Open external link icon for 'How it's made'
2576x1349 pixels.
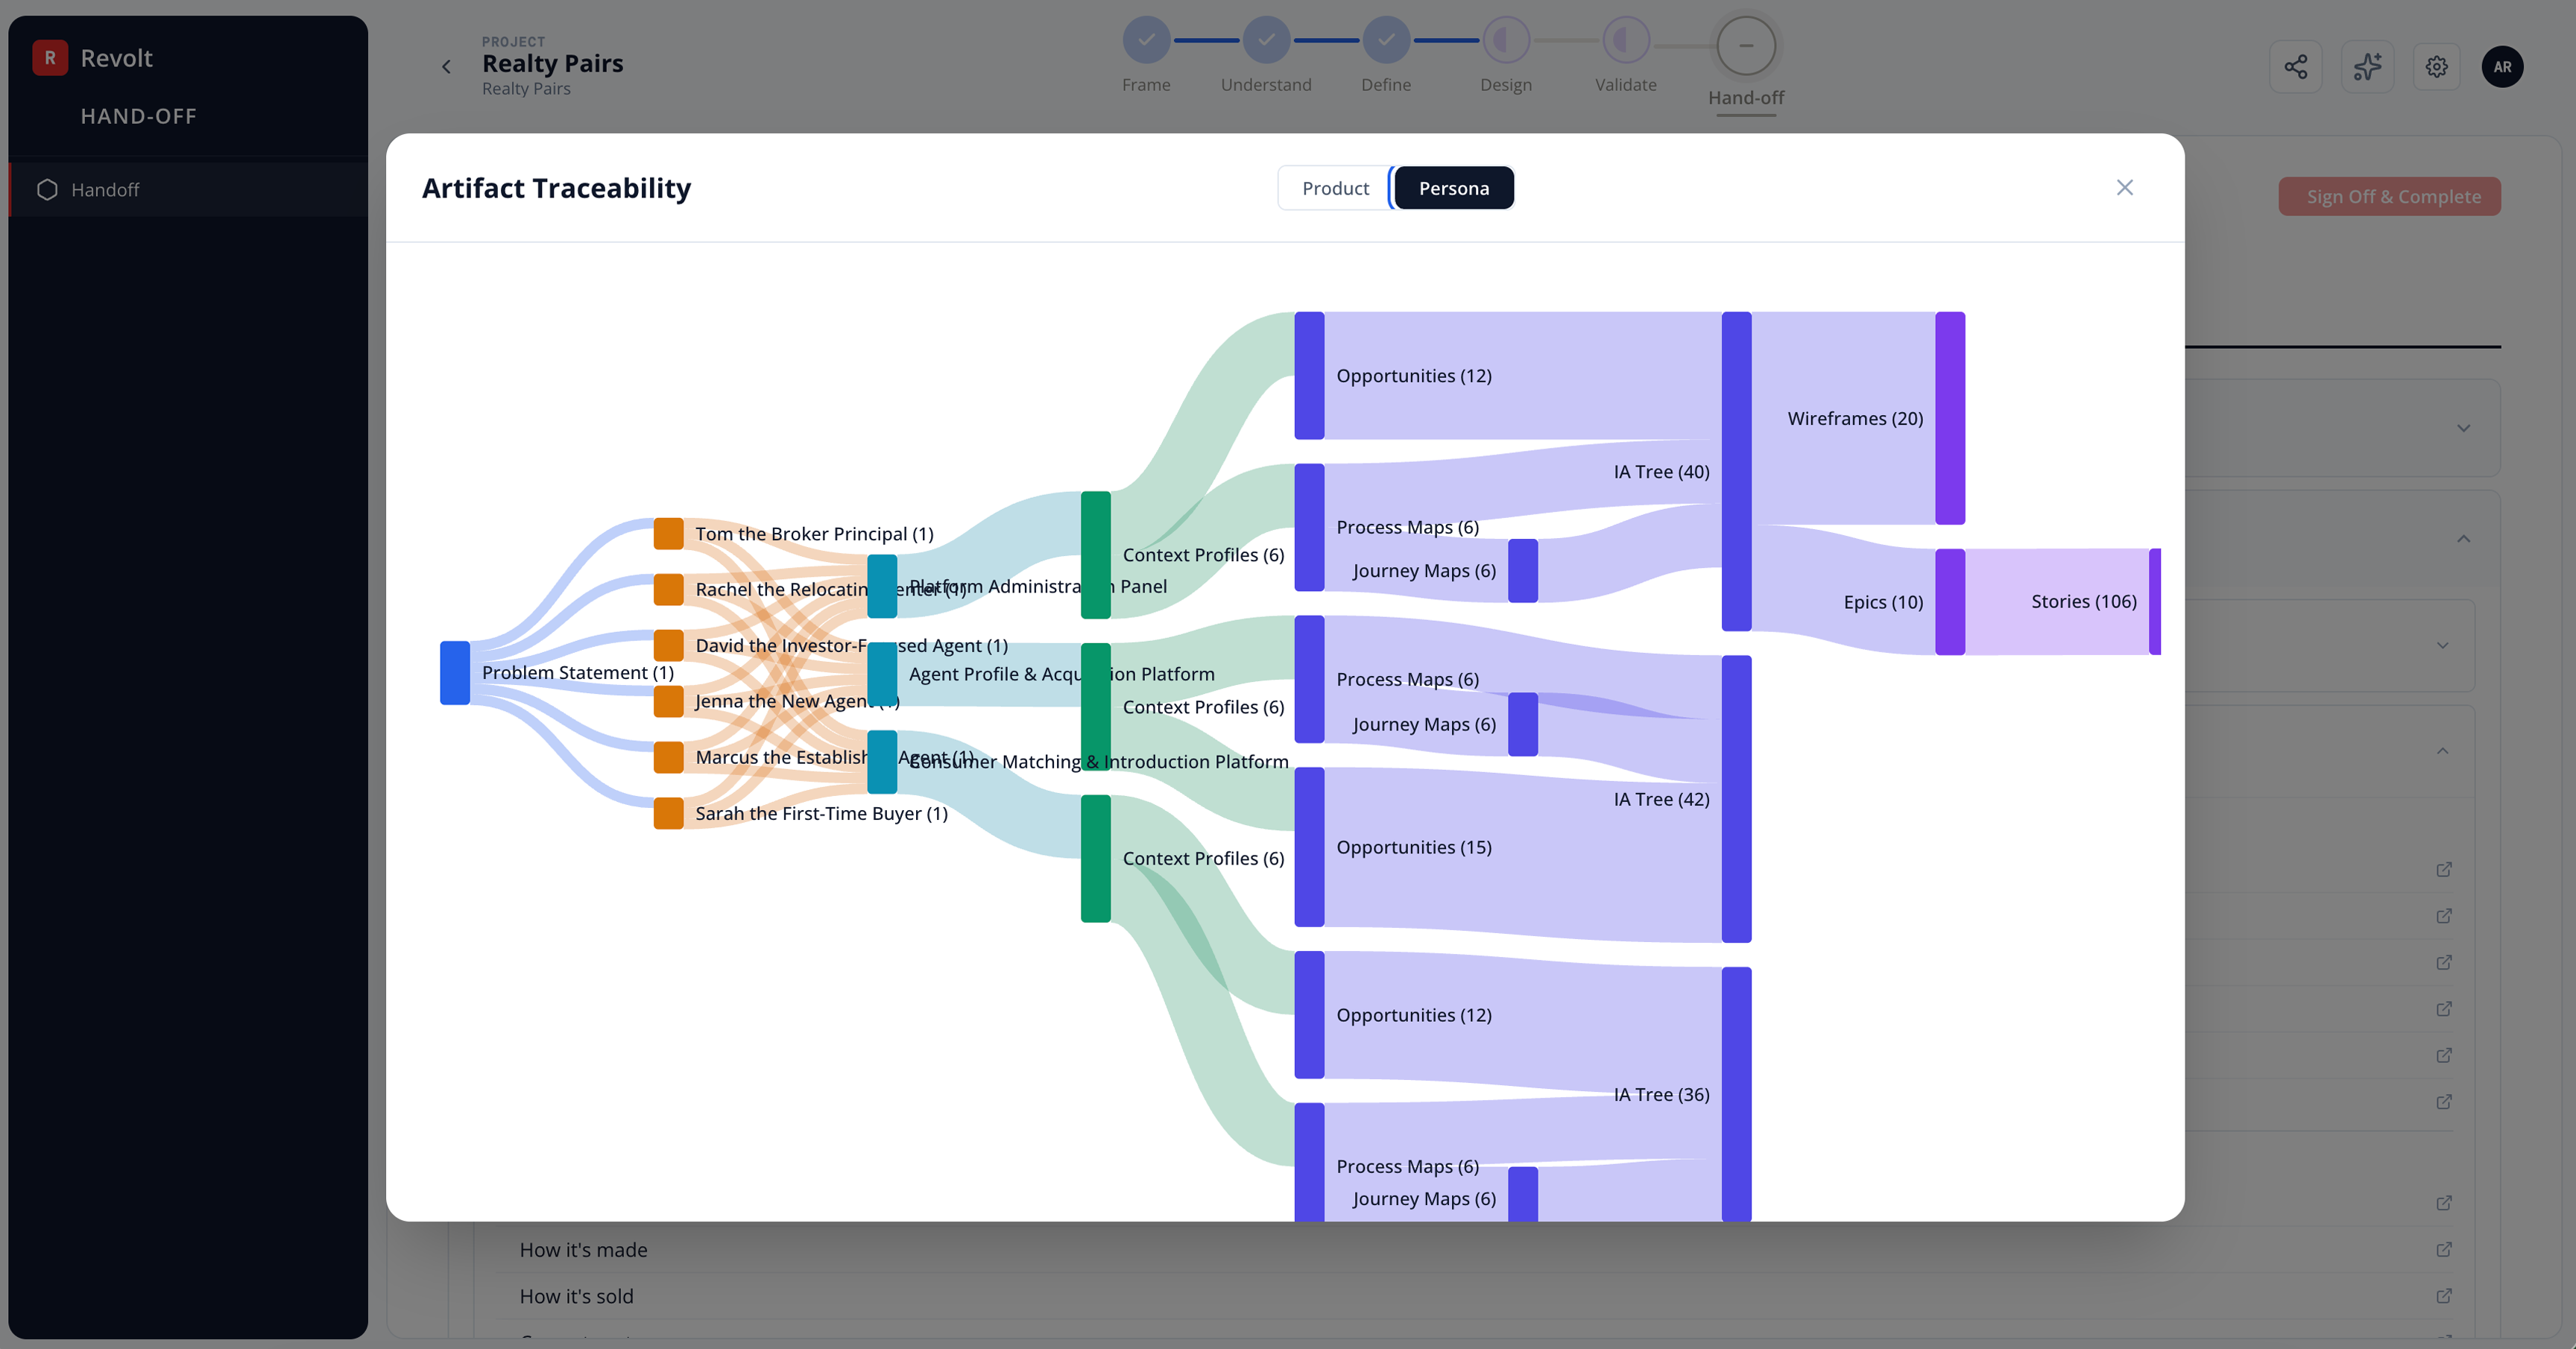[2443, 1250]
